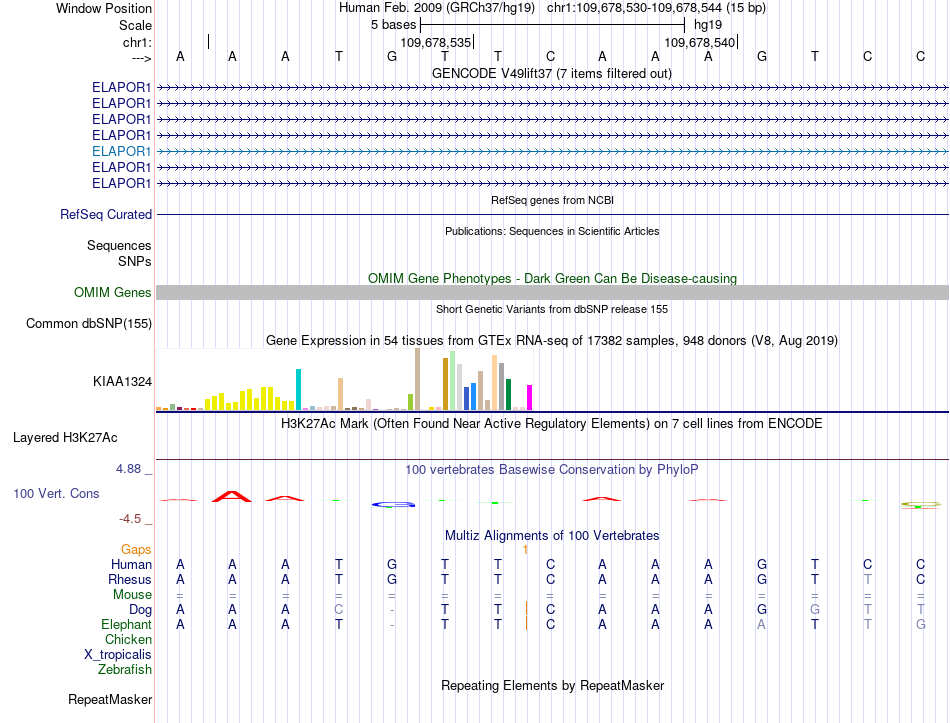Viewport: 950px width, 723px height.
Task: Click the GENCODE V49lift37 track title
Action: pyautogui.click(x=551, y=74)
